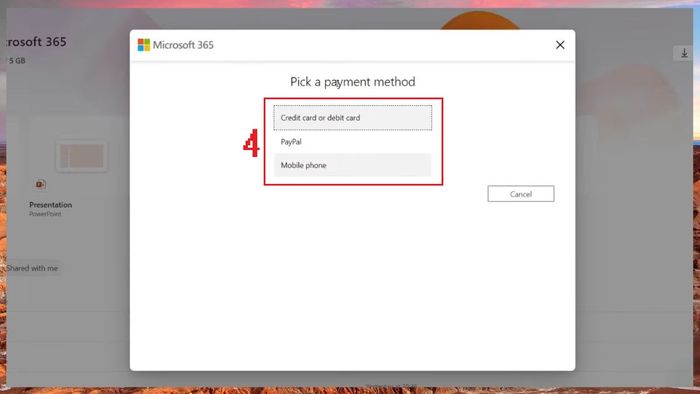The height and width of the screenshot is (394, 700).
Task: Close the Microsoft 365 dialog
Action: pos(560,45)
